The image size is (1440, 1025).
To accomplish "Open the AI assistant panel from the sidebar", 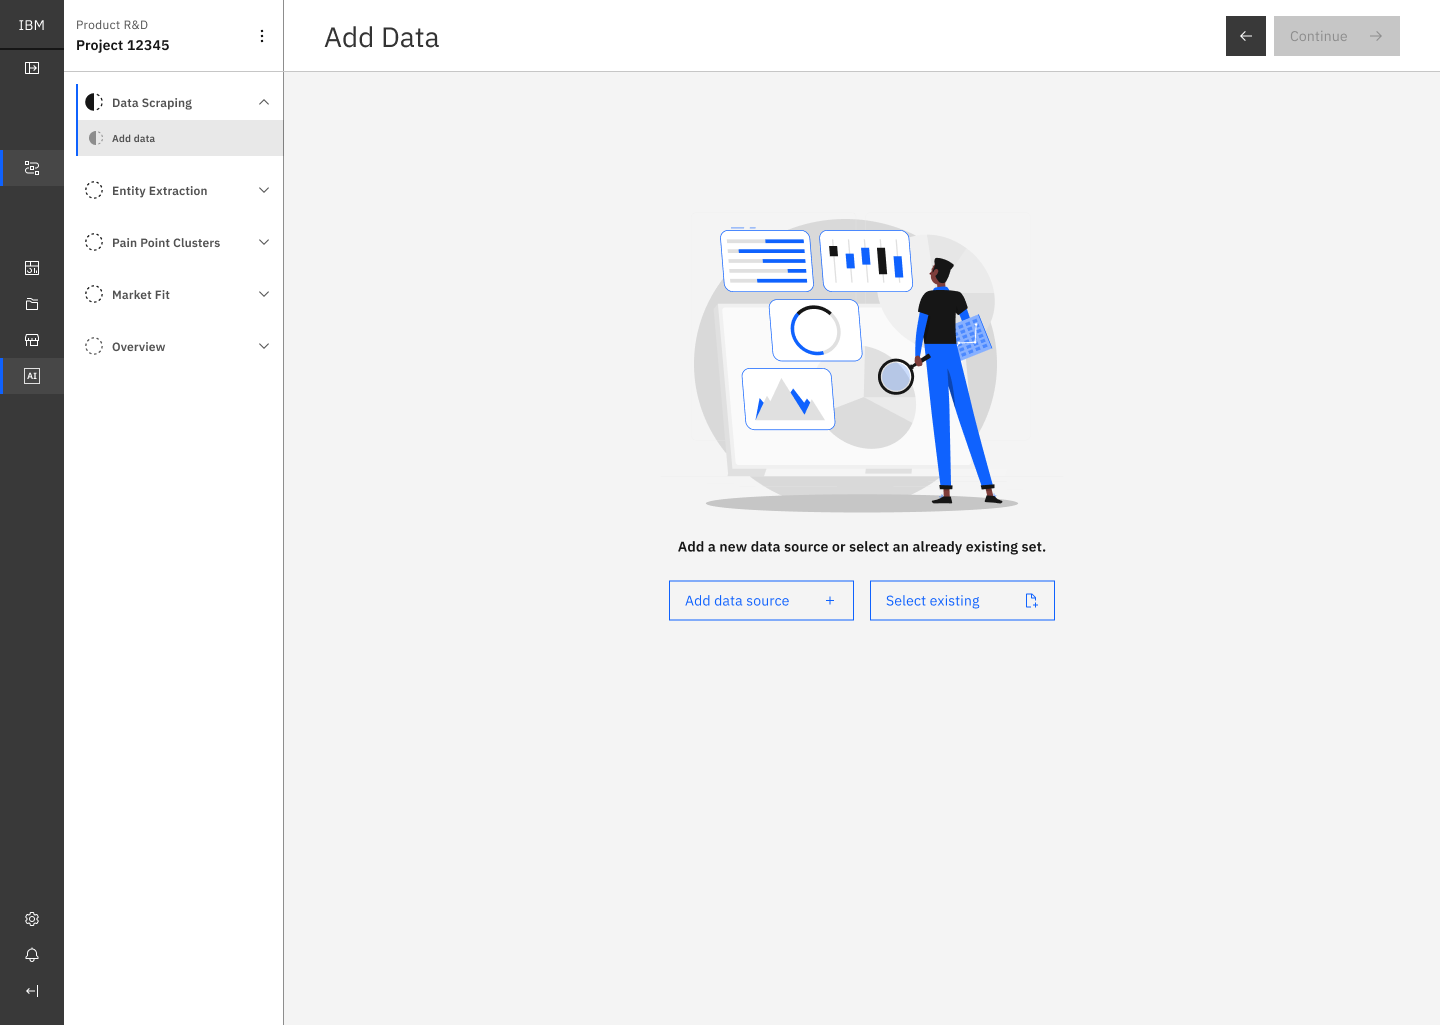I will 32,376.
